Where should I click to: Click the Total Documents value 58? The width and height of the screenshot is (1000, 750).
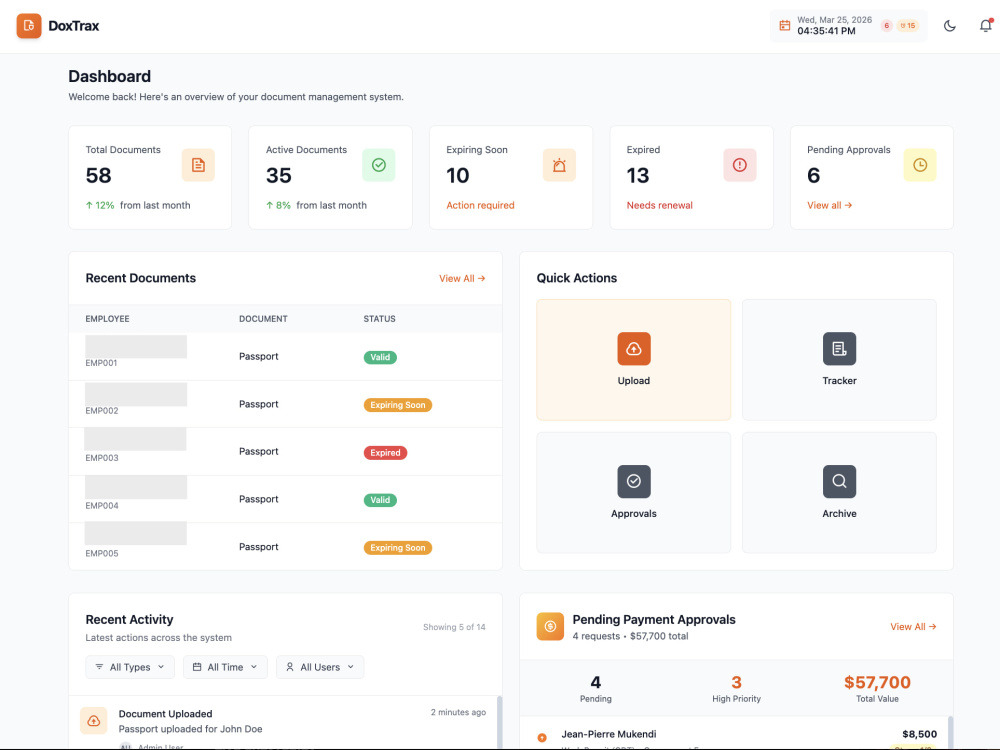(99, 175)
